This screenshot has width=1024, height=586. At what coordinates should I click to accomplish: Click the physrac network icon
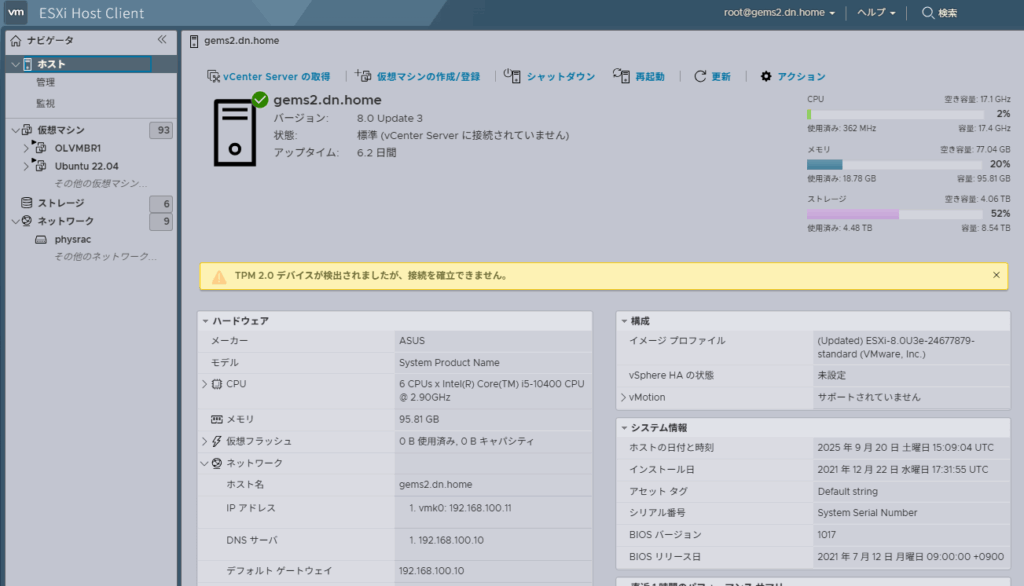click(40, 239)
